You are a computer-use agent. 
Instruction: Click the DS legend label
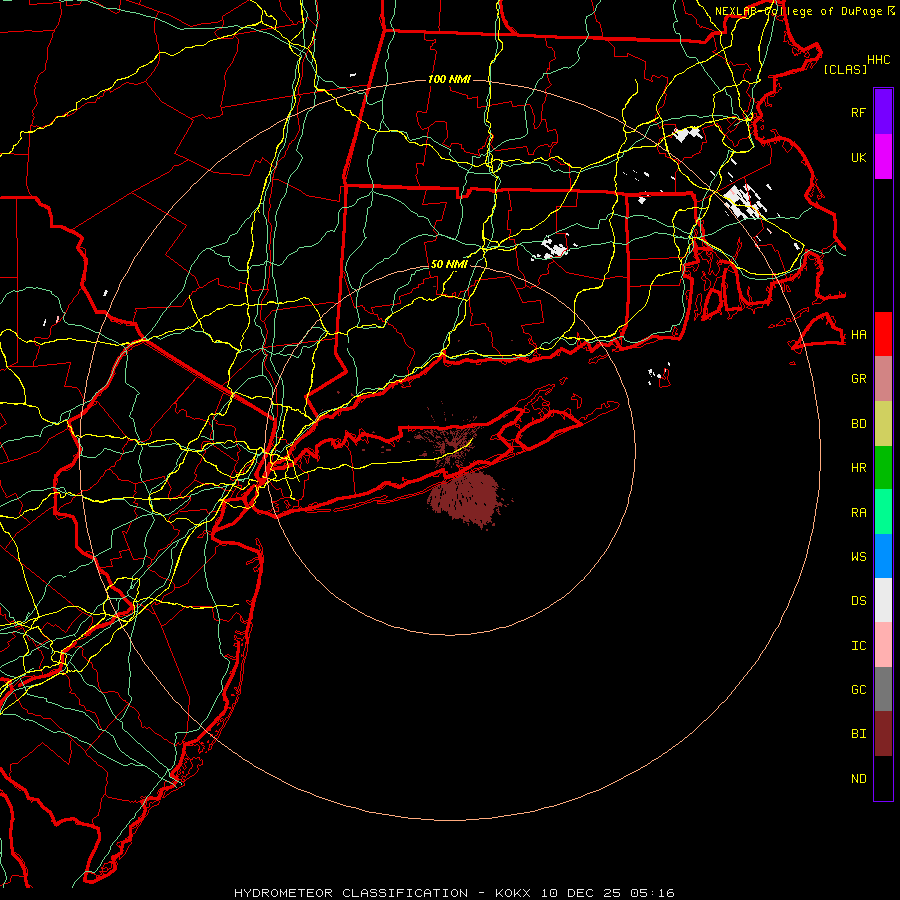tap(858, 601)
